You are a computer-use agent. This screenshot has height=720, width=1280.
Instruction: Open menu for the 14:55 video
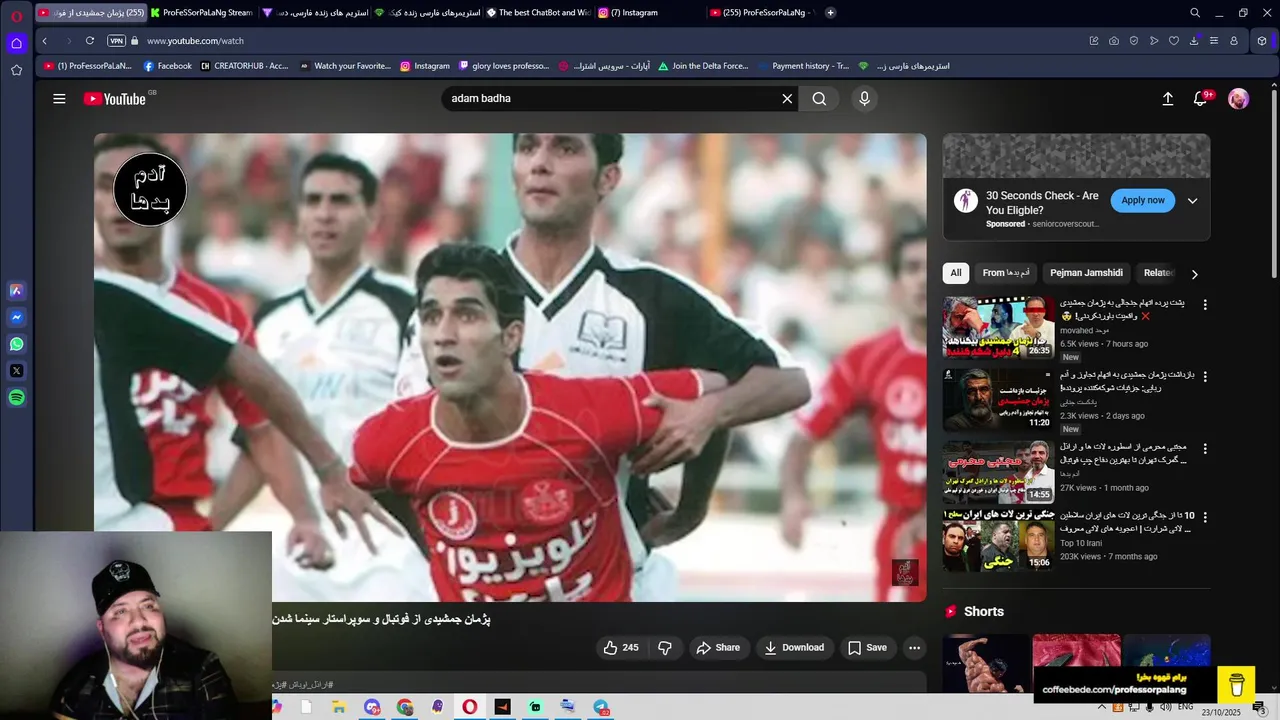click(1205, 448)
